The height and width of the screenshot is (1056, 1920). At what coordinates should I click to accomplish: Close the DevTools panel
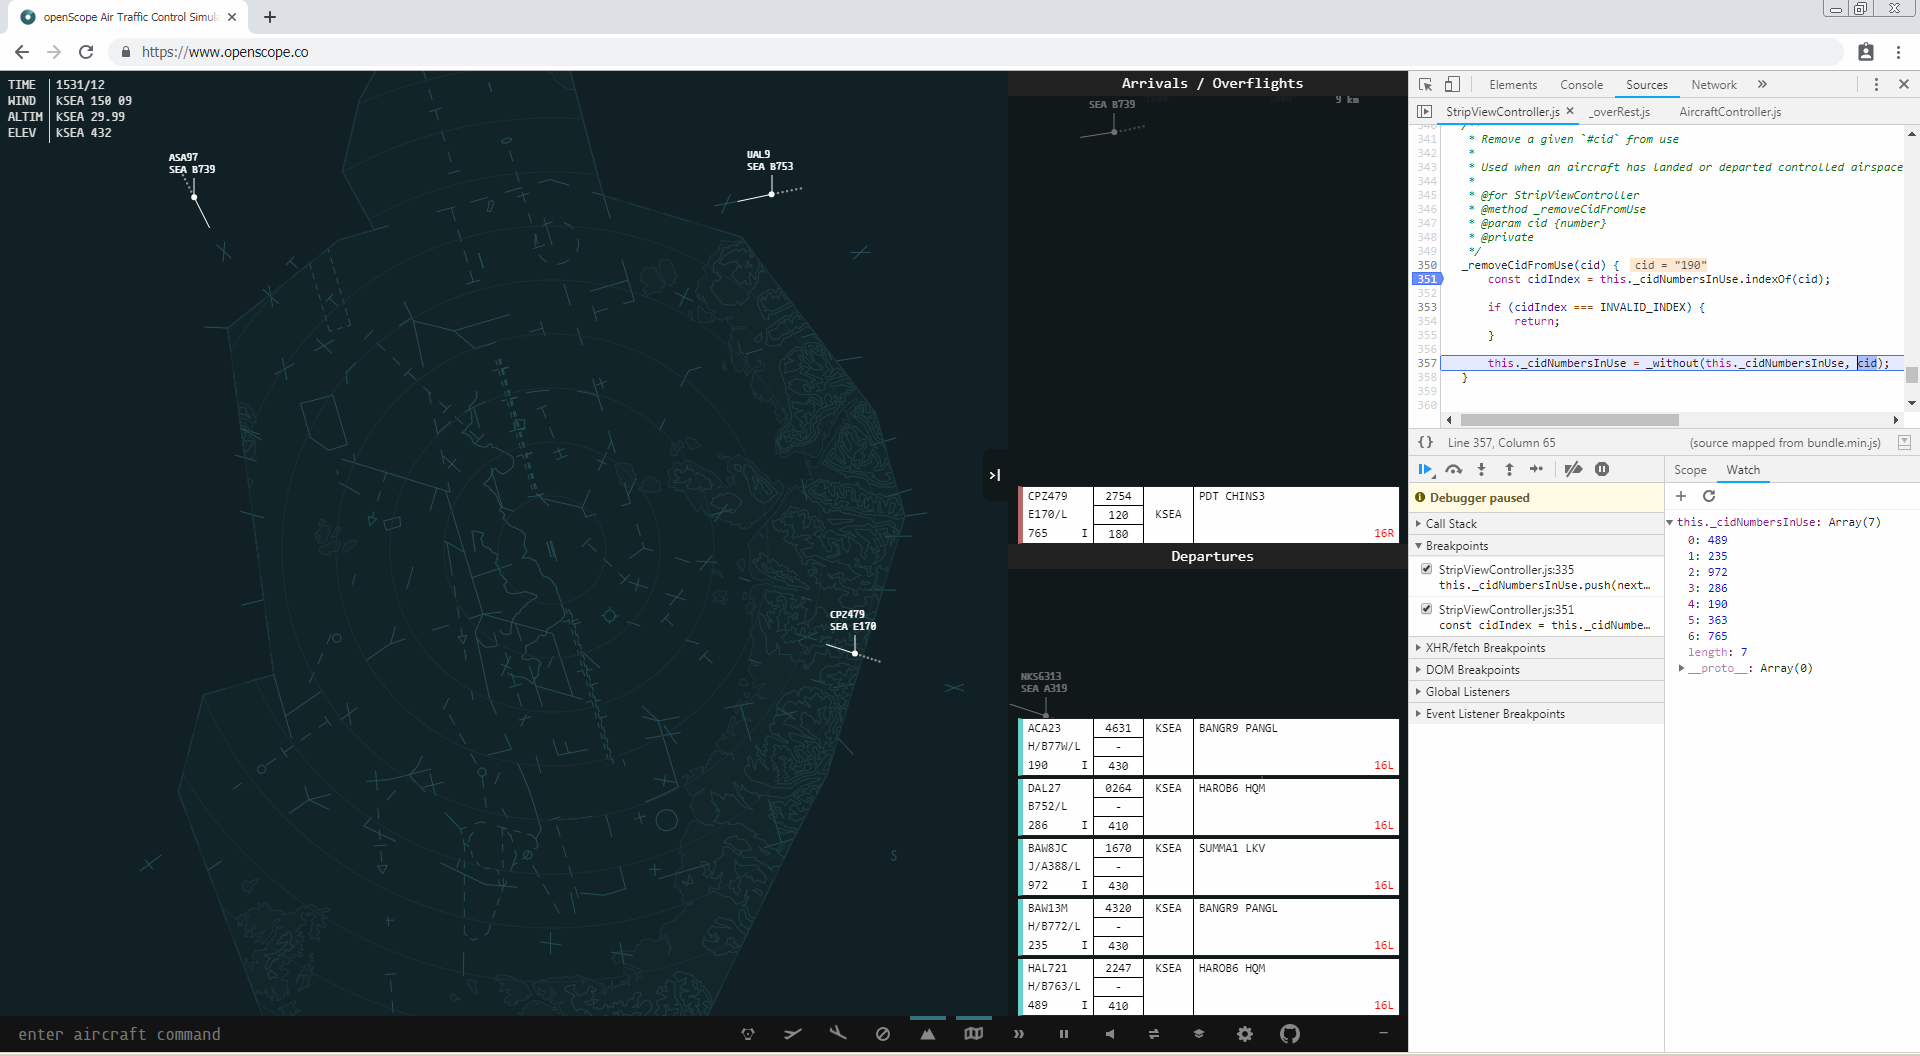pos(1904,85)
